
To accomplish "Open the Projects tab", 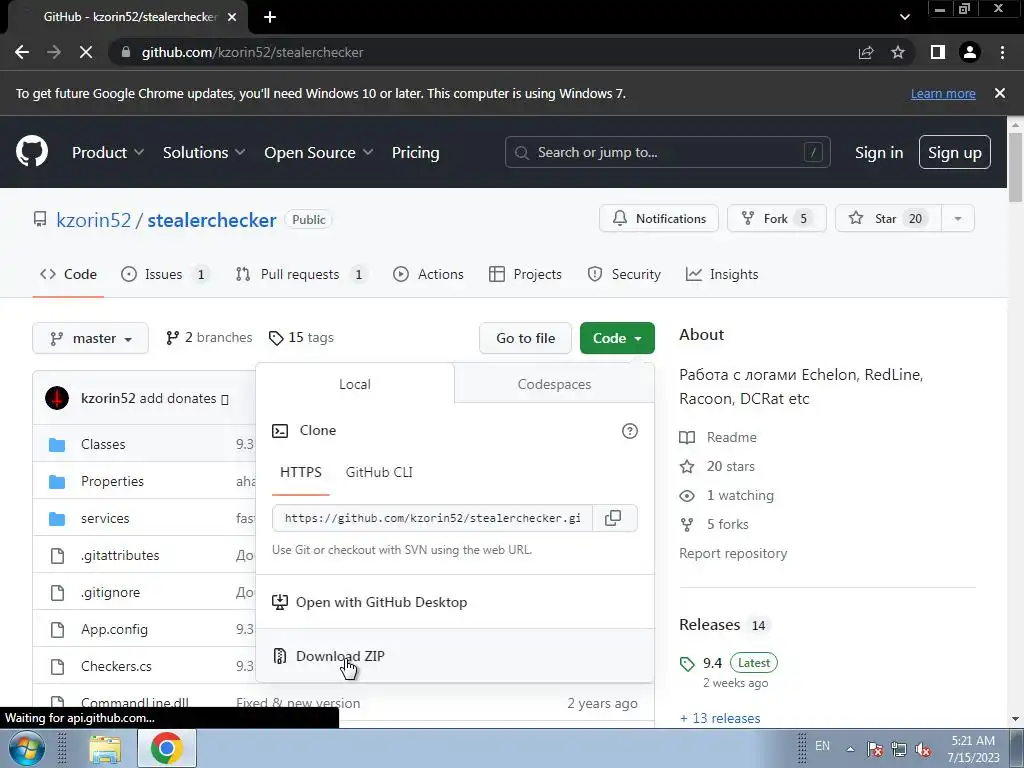I will [x=525, y=274].
